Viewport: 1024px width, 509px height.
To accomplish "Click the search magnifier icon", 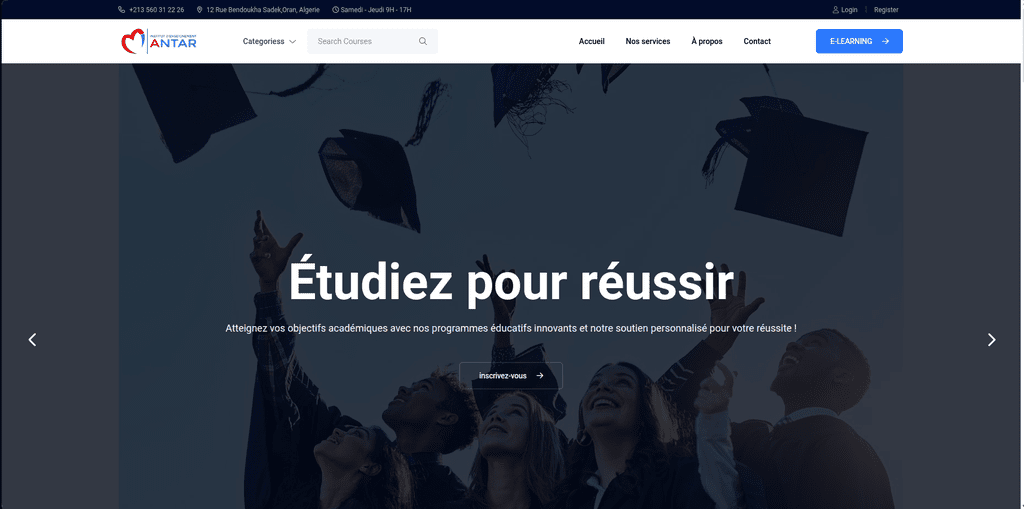I will (x=423, y=41).
